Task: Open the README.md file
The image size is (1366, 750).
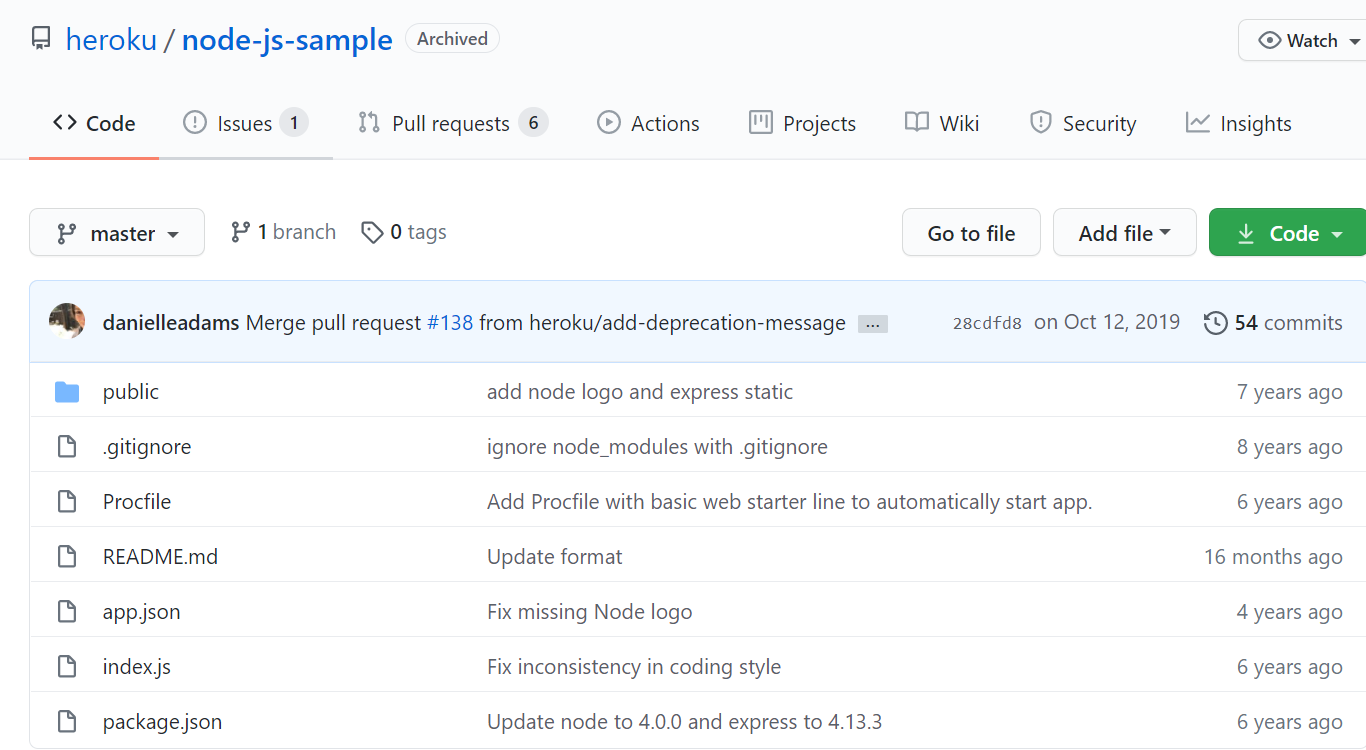Action: point(160,557)
